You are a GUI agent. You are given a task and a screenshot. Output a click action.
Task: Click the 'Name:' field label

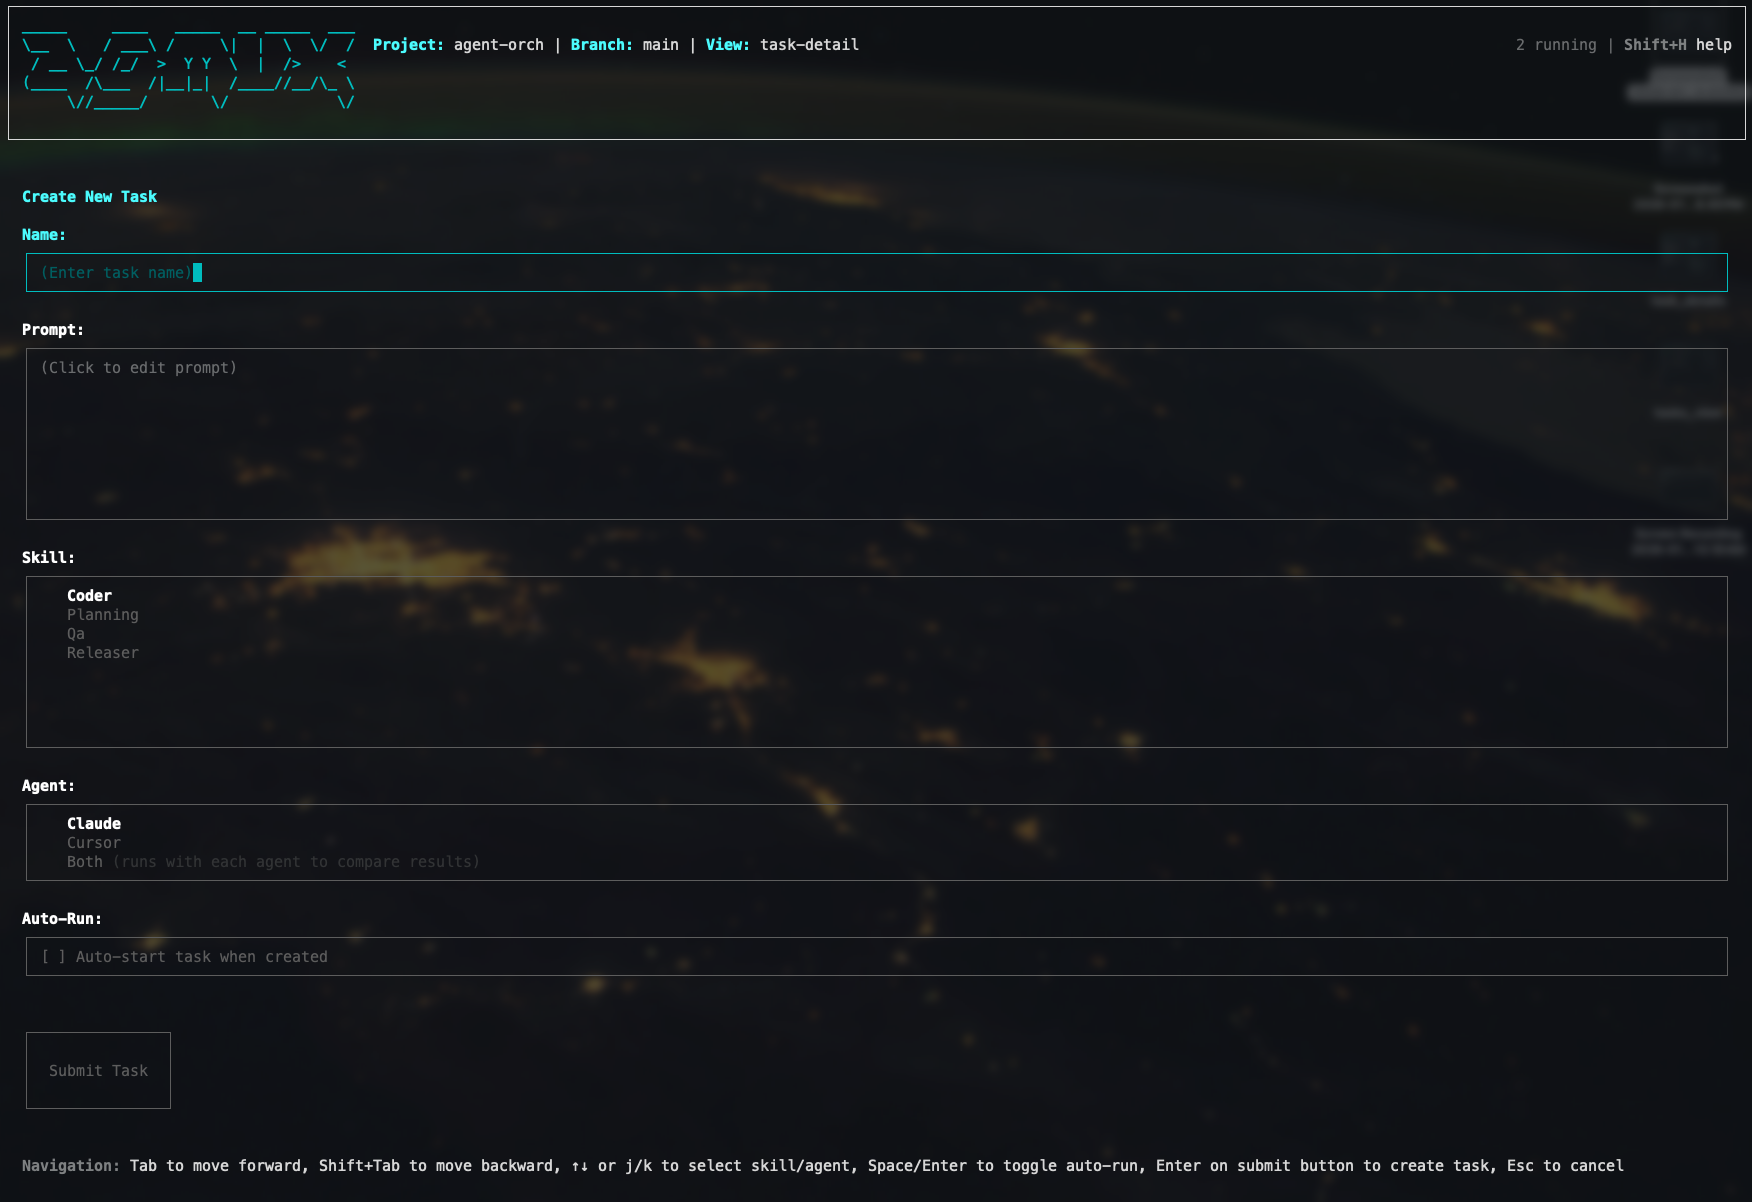(44, 235)
